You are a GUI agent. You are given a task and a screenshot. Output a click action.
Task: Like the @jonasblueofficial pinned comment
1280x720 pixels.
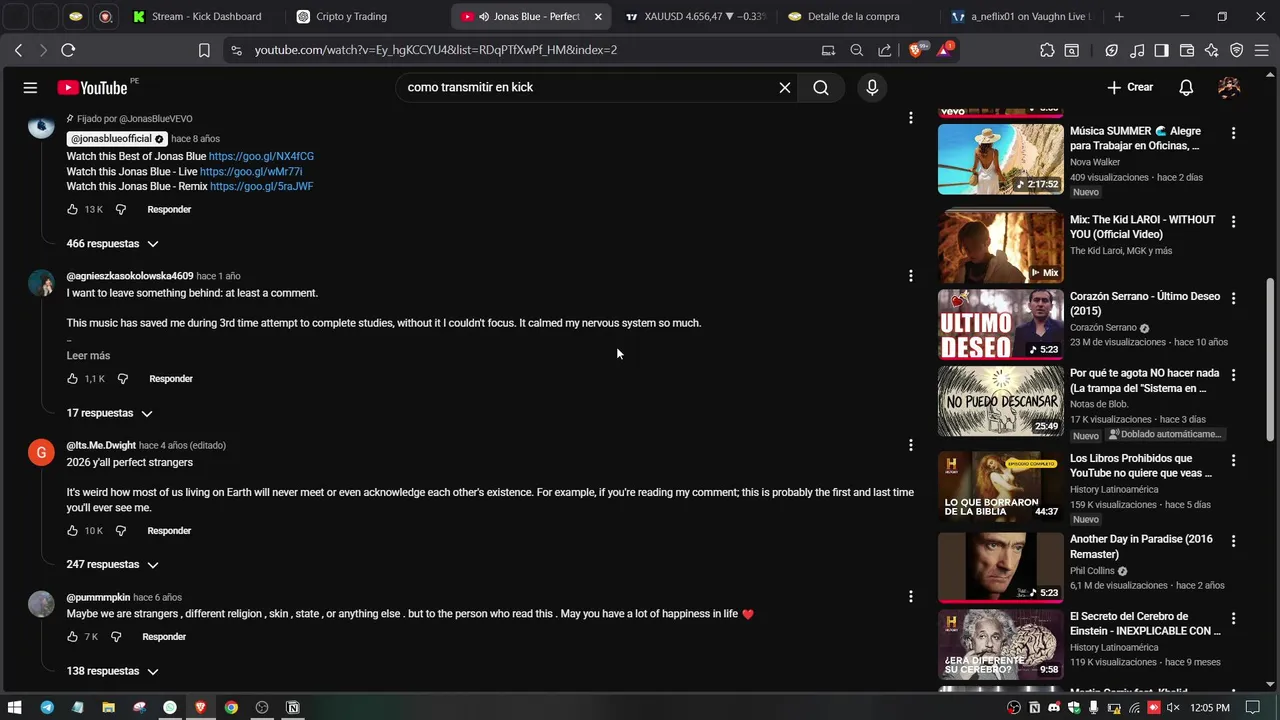pos(72,209)
